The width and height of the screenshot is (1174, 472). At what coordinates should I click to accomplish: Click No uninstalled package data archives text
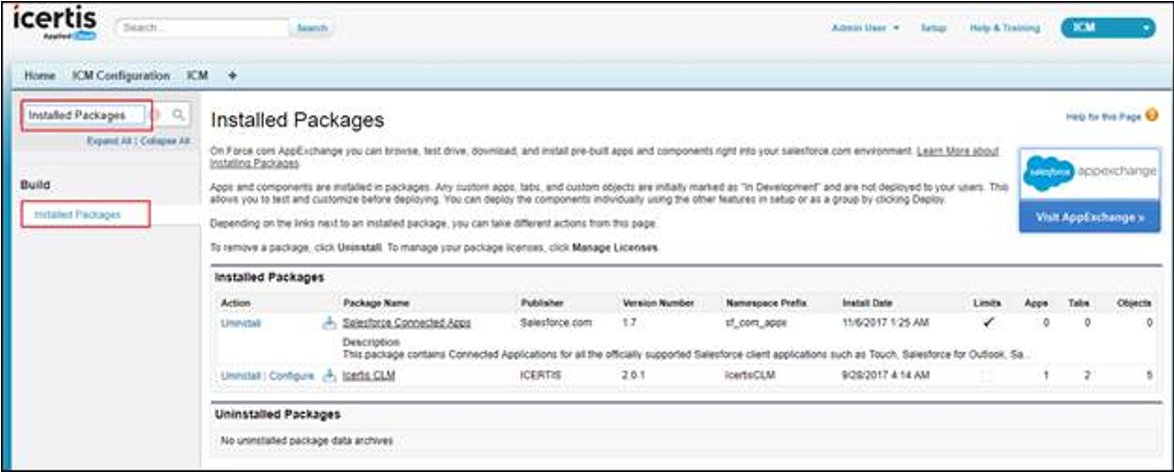[x=307, y=441]
